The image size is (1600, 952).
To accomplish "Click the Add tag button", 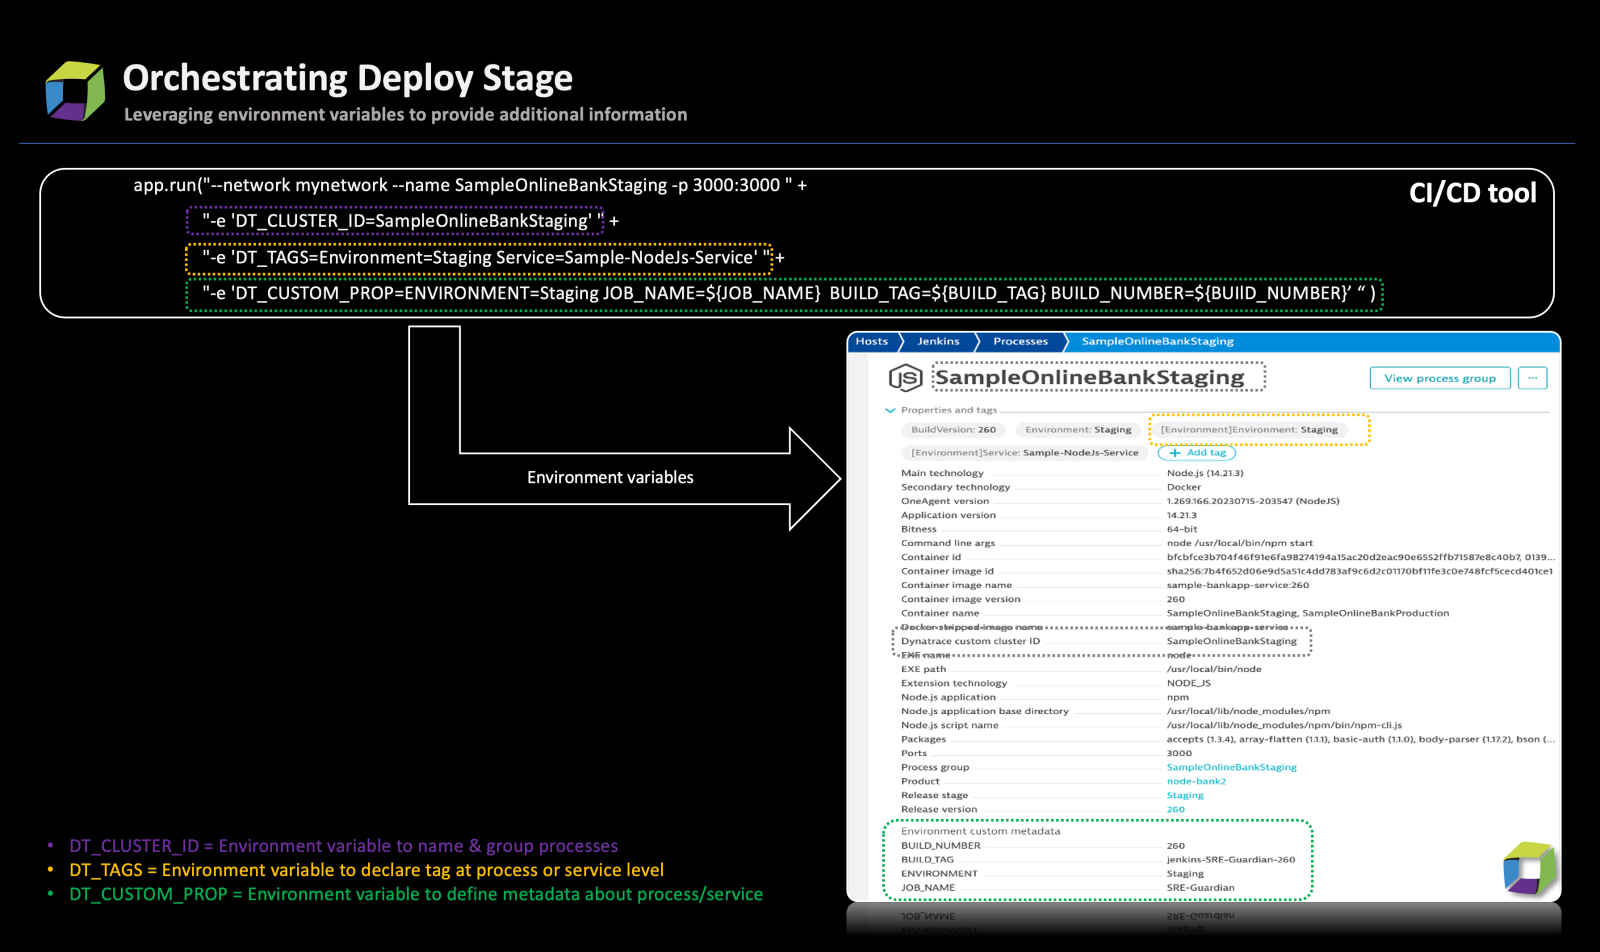I will (1196, 452).
